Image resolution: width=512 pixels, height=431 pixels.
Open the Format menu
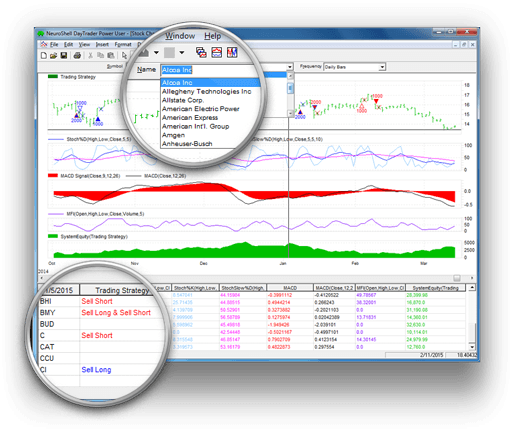tap(123, 44)
